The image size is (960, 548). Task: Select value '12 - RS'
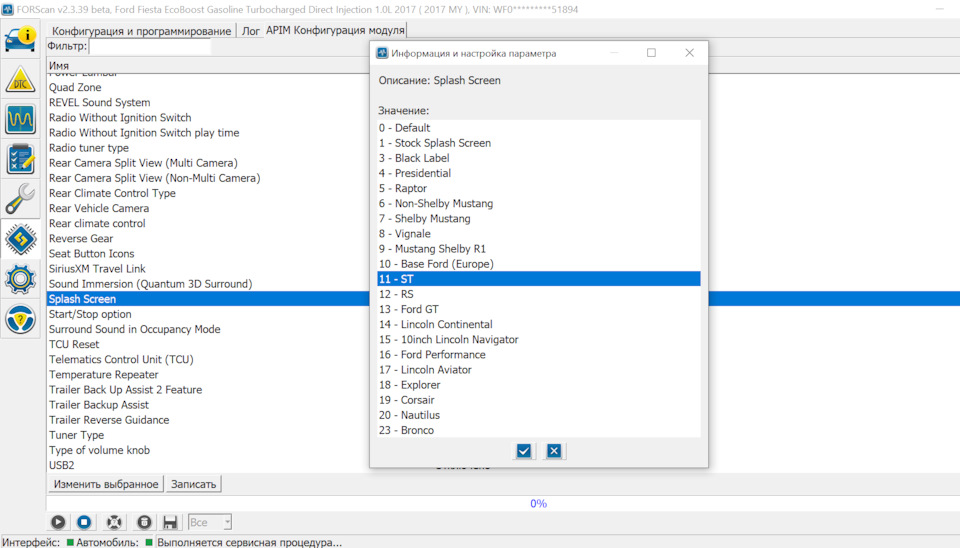tap(539, 294)
